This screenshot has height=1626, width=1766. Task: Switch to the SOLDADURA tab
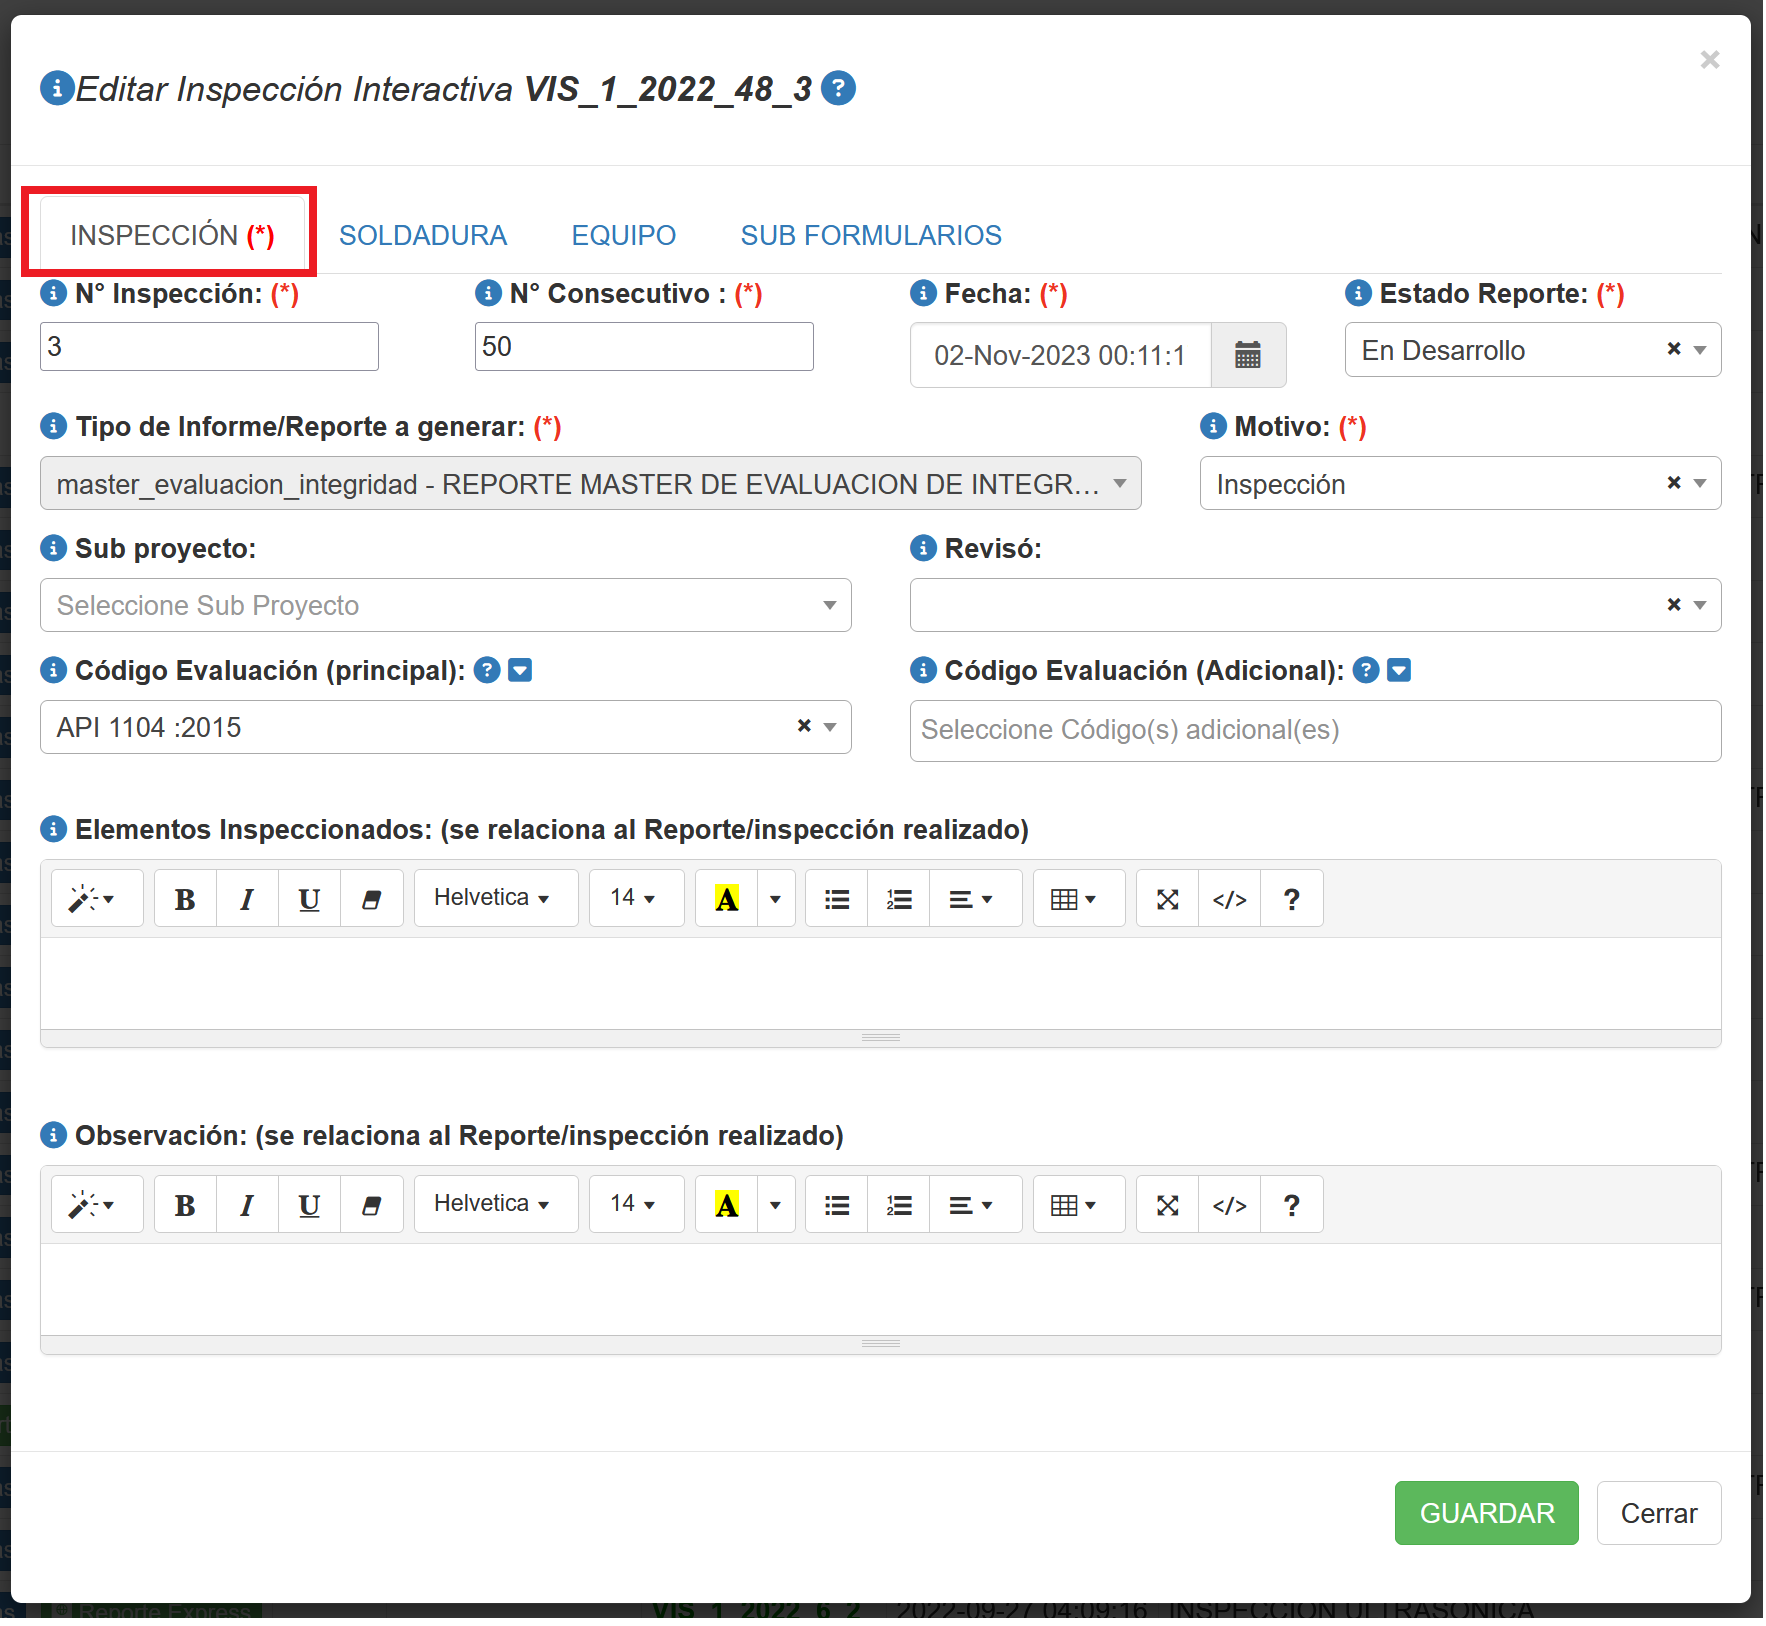click(x=422, y=235)
